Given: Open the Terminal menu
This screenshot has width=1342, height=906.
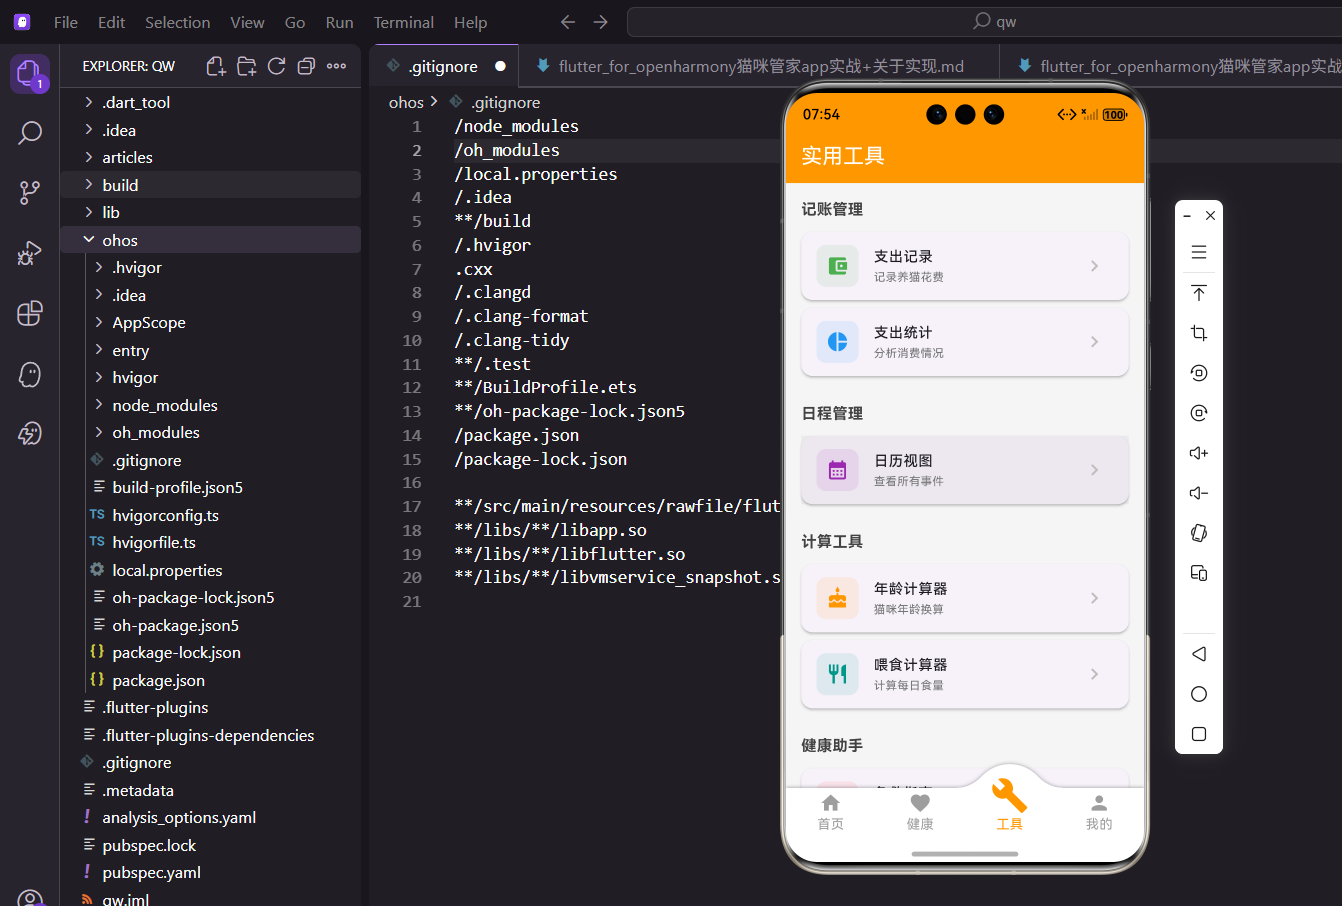Looking at the screenshot, I should (x=403, y=22).
